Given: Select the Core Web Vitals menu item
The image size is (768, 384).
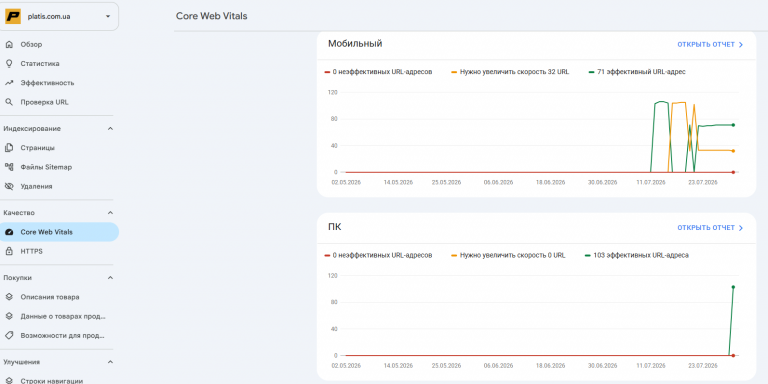Looking at the screenshot, I should tap(59, 232).
